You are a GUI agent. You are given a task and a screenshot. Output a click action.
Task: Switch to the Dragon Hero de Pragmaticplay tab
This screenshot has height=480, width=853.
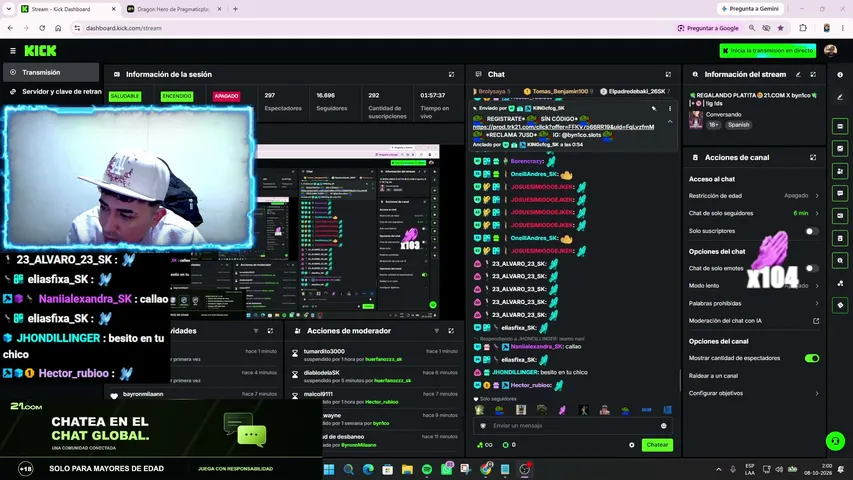[174, 9]
